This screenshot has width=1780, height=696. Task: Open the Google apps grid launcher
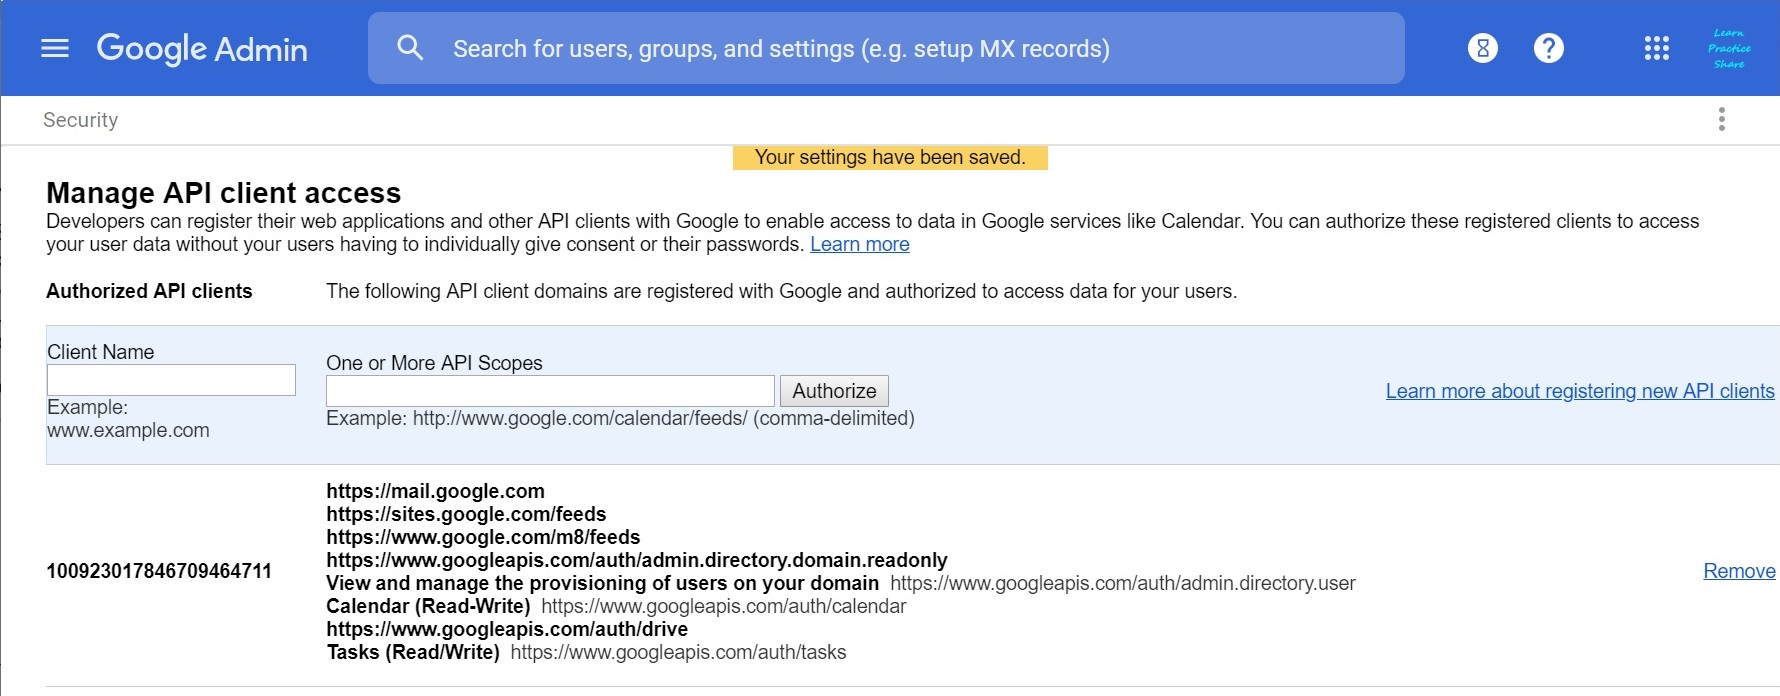click(x=1656, y=48)
